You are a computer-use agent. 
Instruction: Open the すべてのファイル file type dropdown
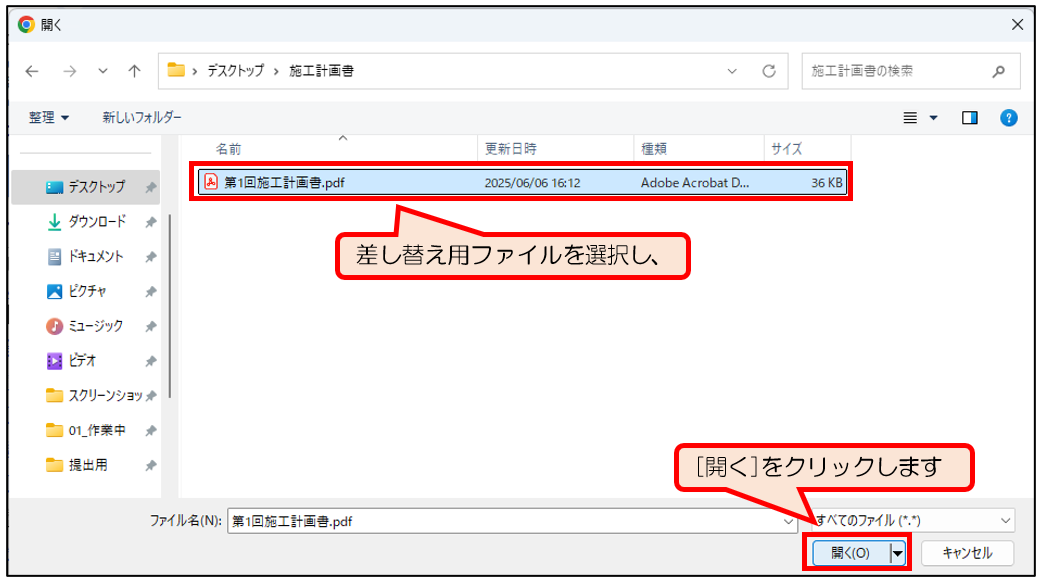point(912,521)
